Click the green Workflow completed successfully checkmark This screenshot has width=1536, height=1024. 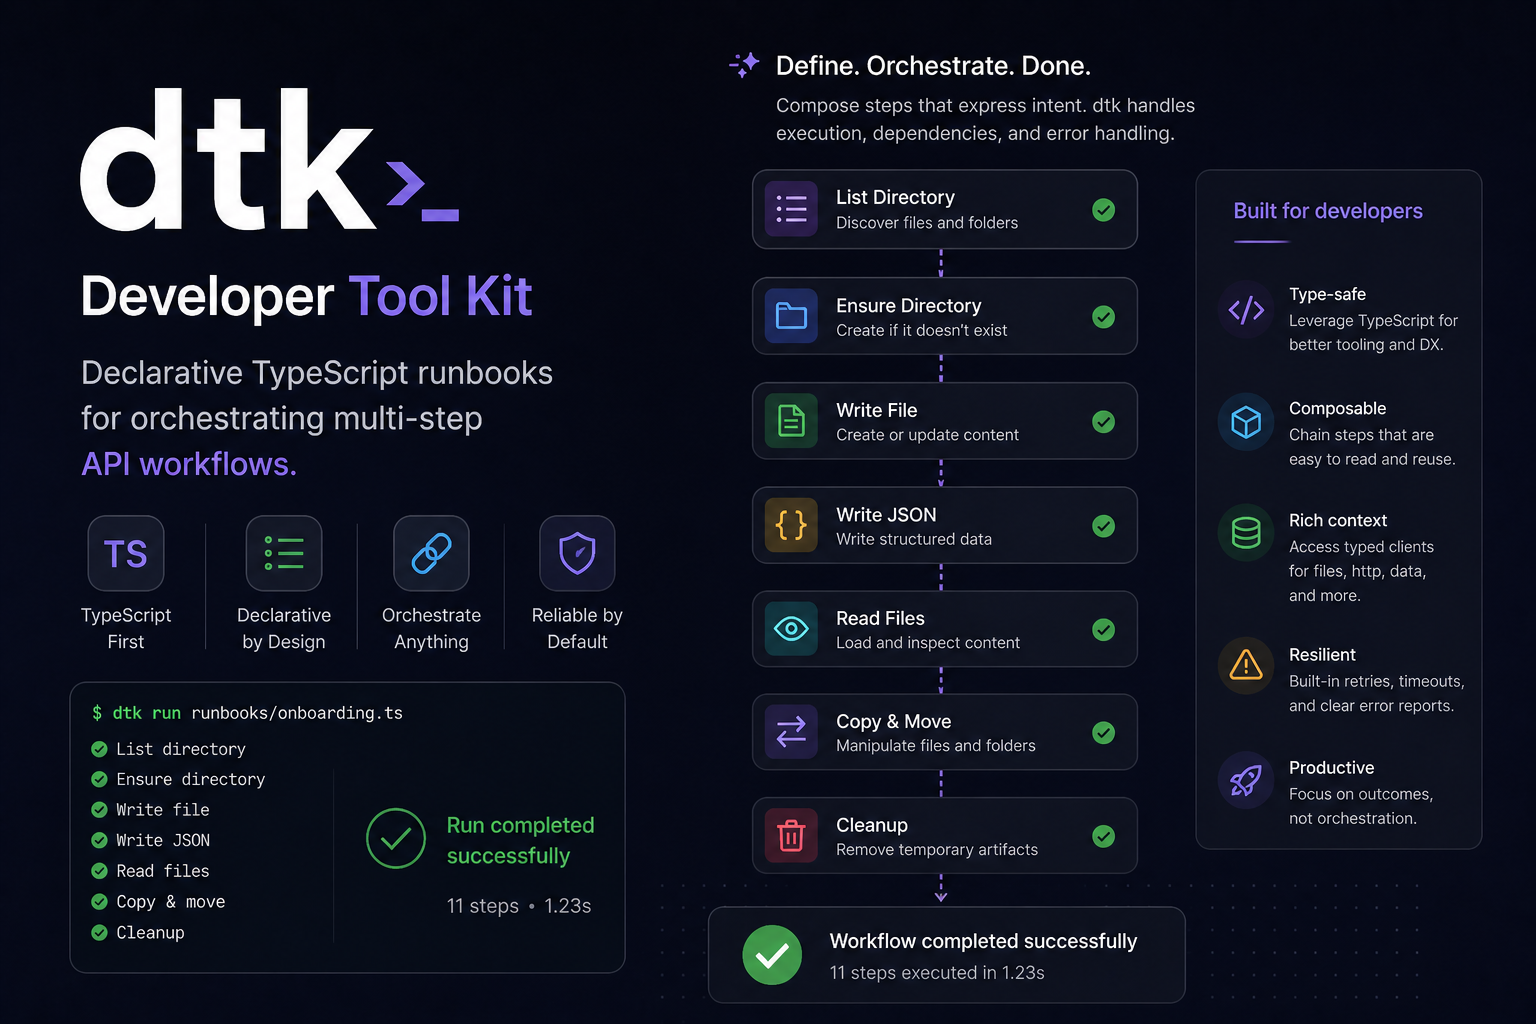point(772,955)
